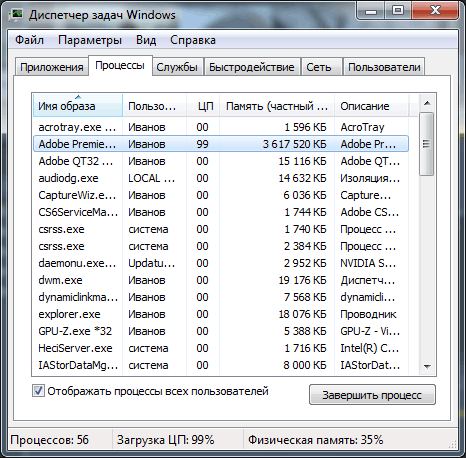
Task: Click the 19 176 КБ memory value
Action: click(302, 280)
